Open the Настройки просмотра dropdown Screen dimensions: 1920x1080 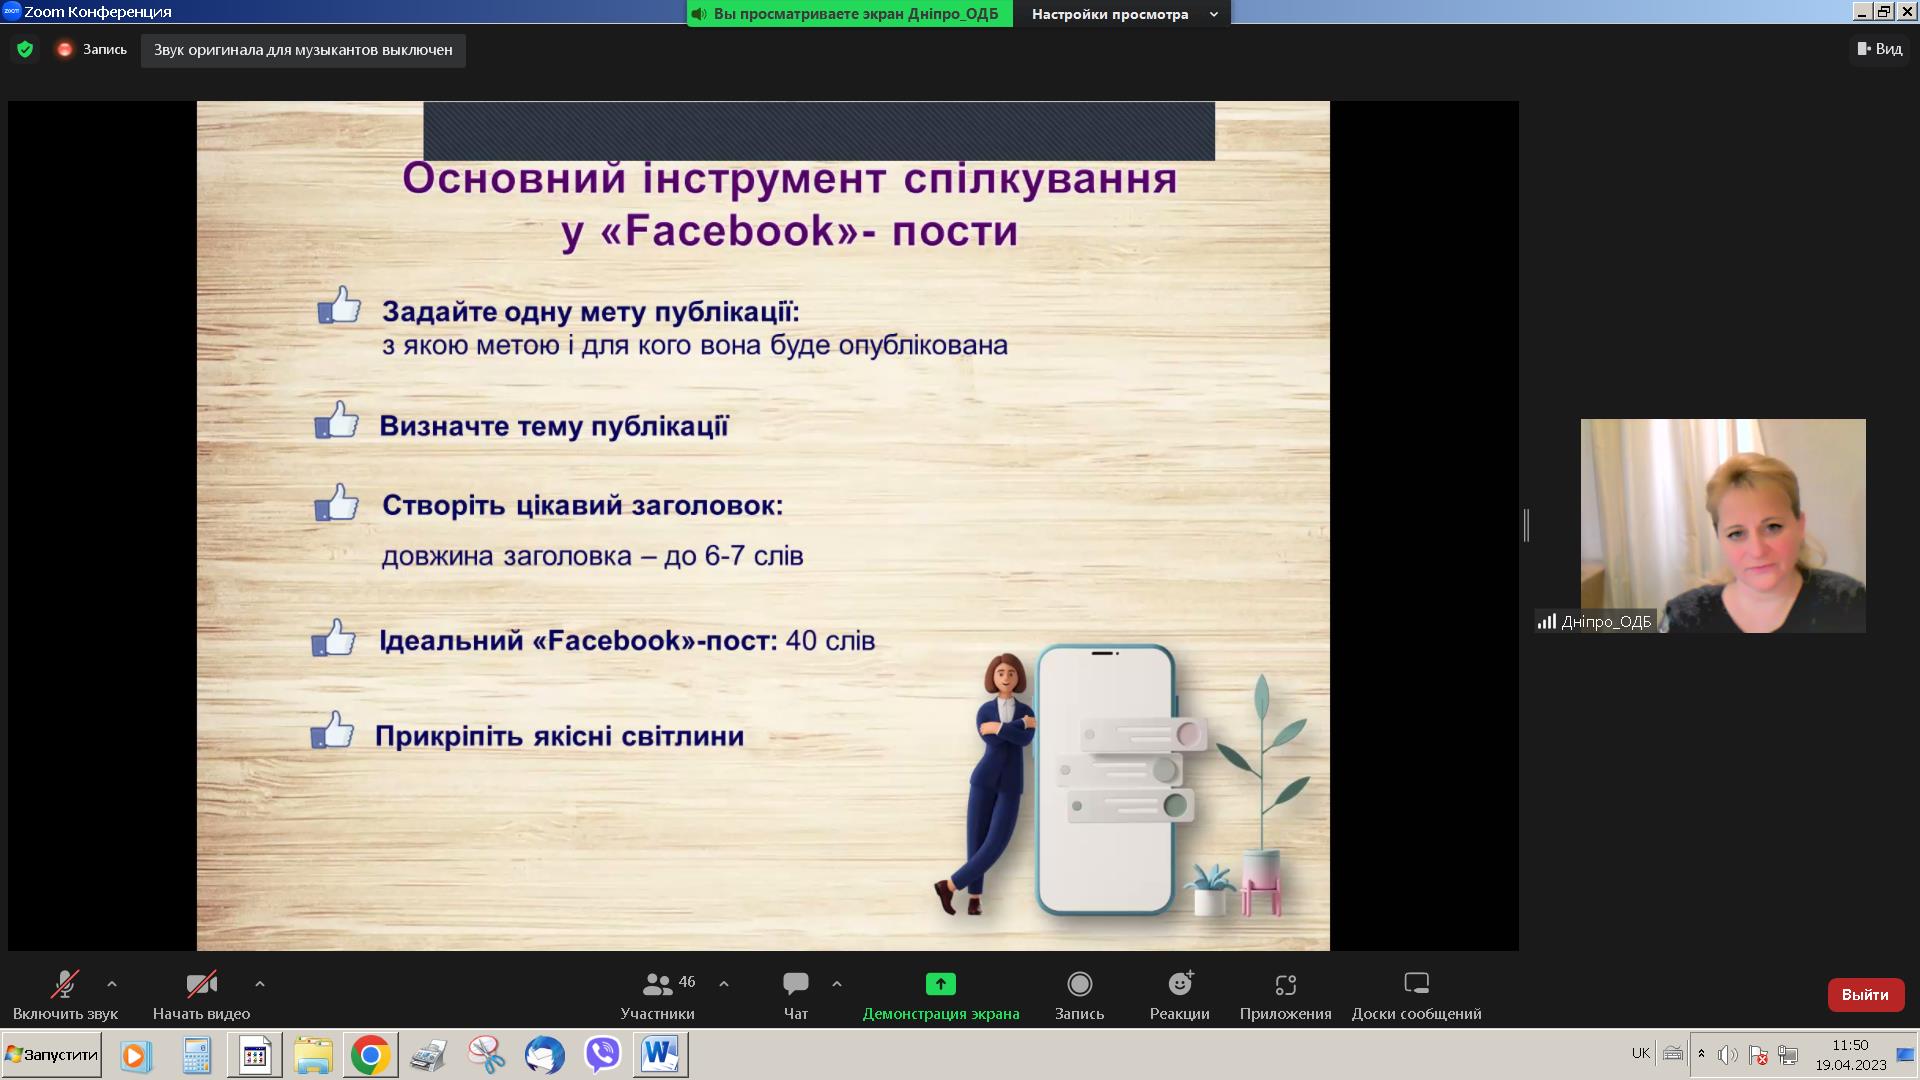1122,14
